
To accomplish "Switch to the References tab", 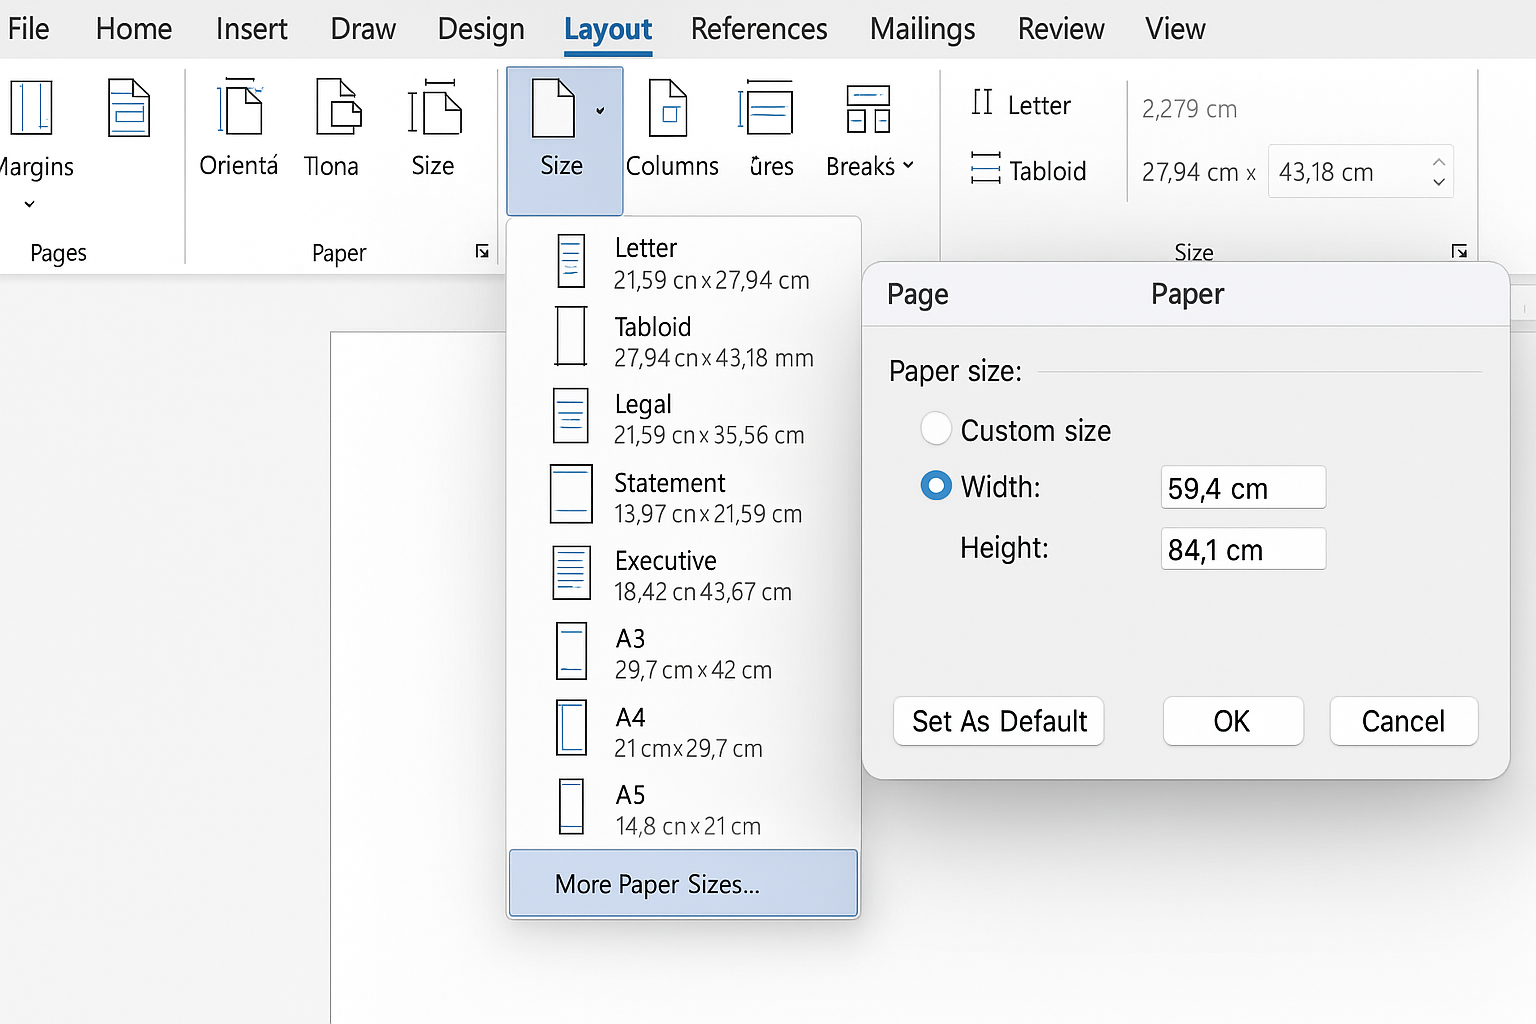I will tap(759, 29).
